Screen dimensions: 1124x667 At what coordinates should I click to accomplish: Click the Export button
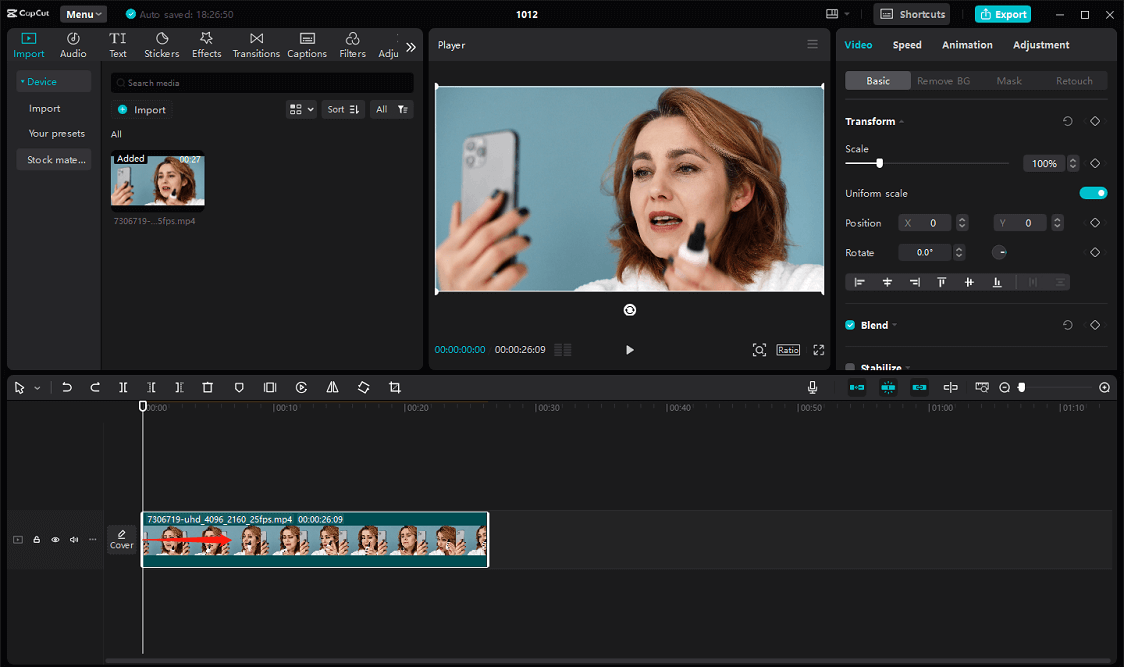click(x=1003, y=14)
